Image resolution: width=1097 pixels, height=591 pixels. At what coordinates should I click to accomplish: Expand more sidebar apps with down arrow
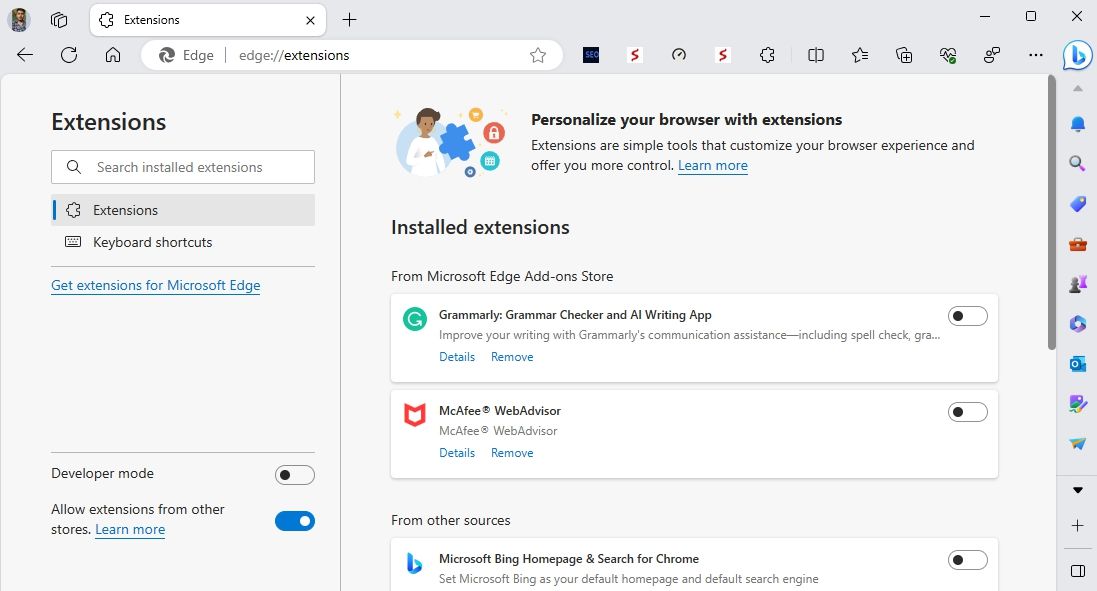(x=1077, y=490)
